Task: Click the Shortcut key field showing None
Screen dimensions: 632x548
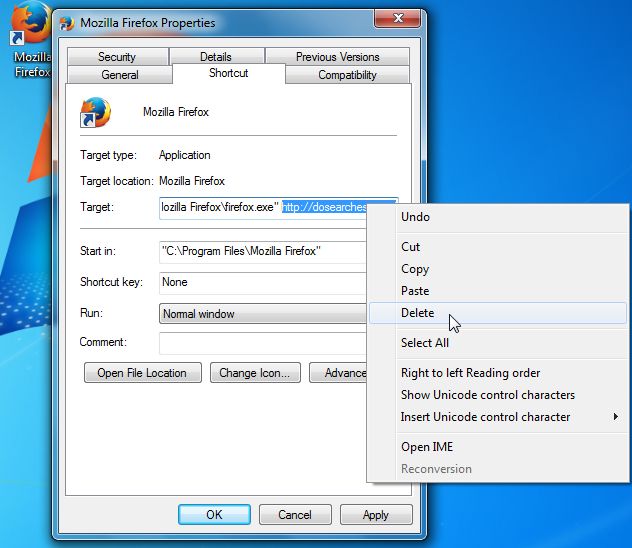Action: point(263,283)
